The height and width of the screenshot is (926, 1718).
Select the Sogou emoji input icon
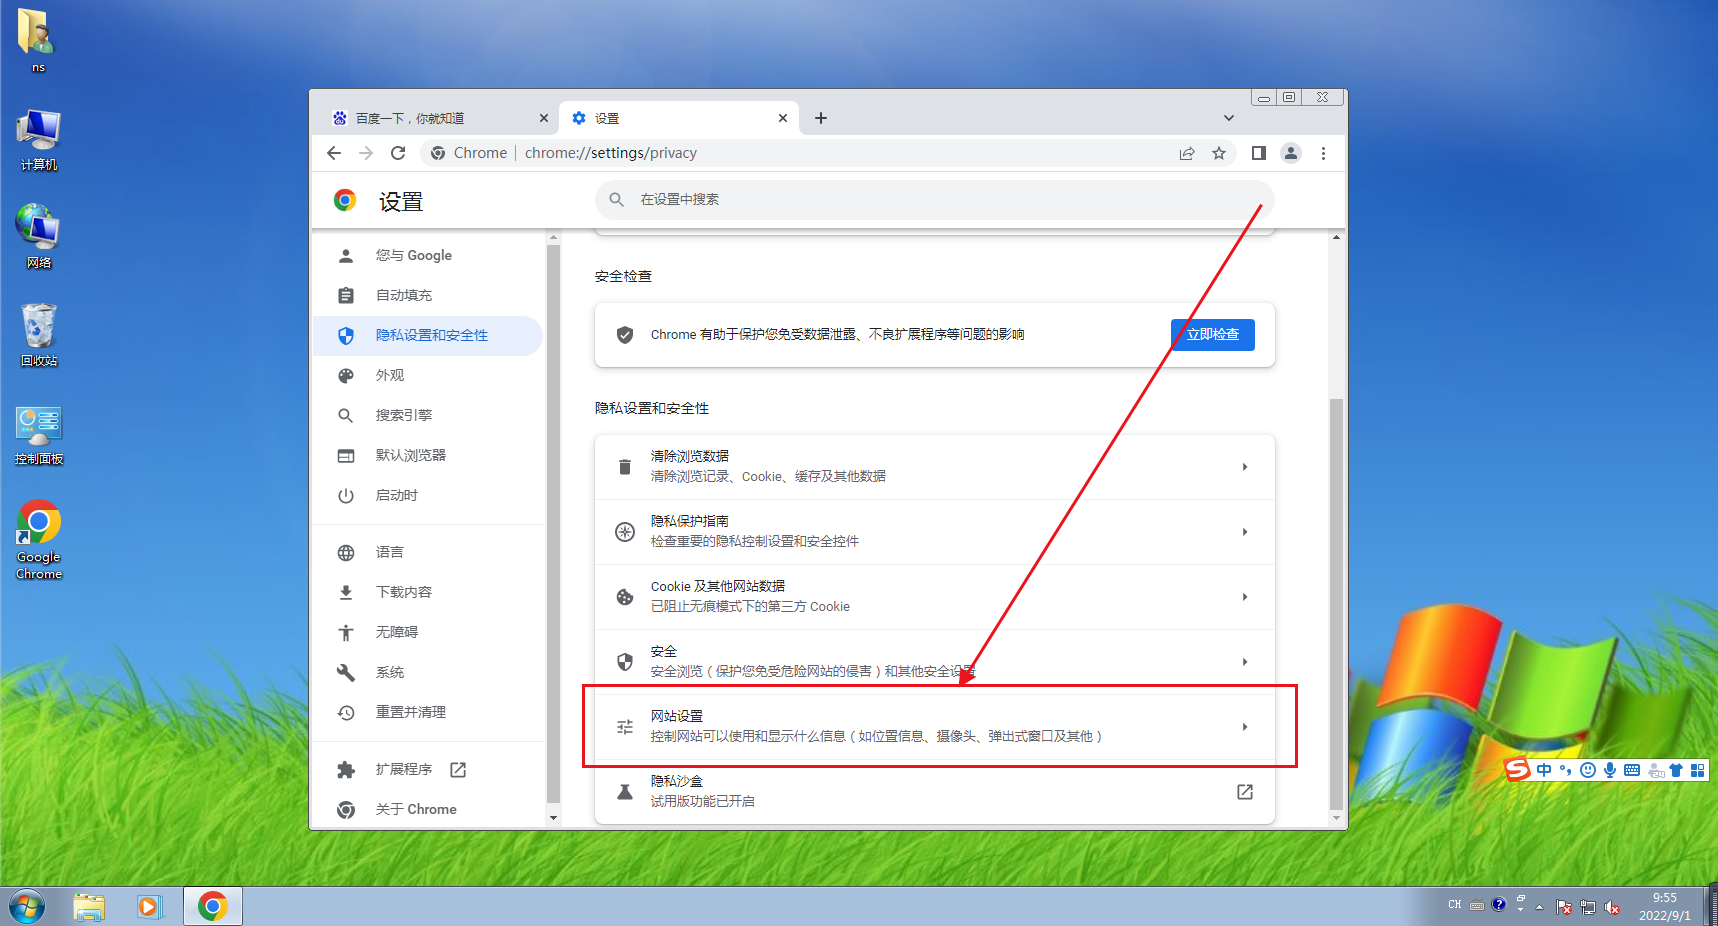(1588, 769)
